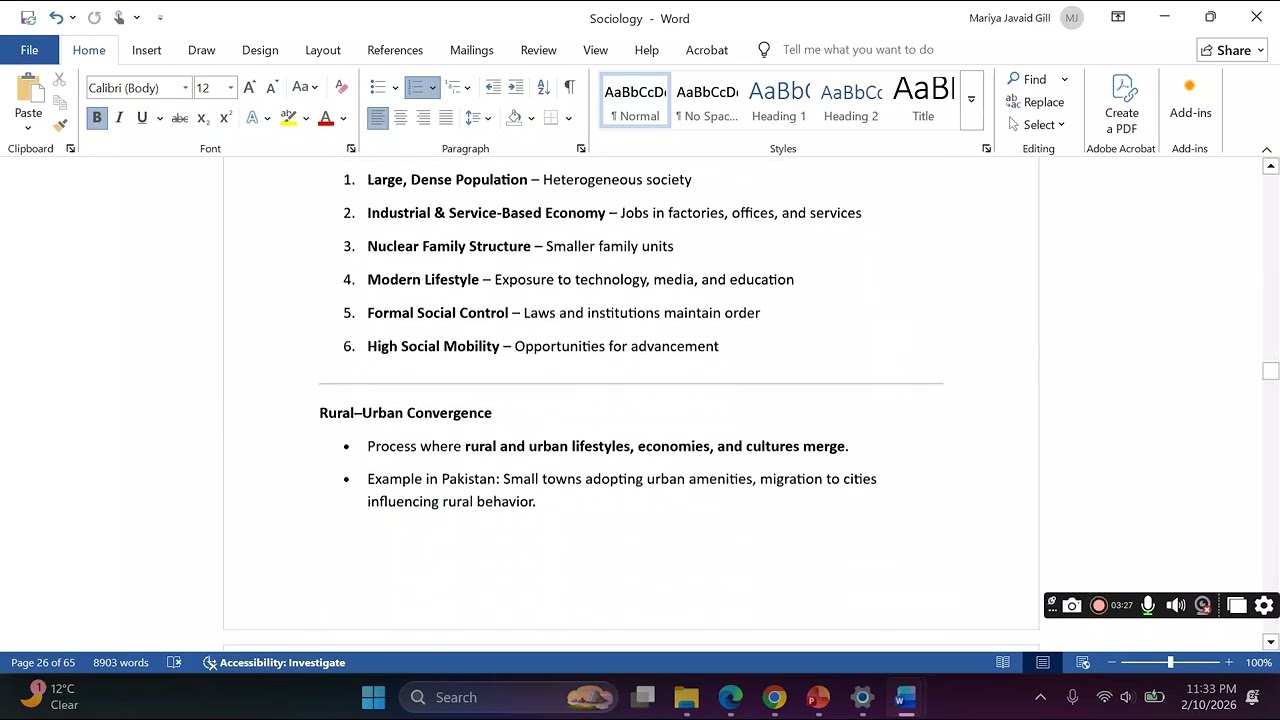
Task: Click the yellow highlight color button
Action: click(x=289, y=118)
